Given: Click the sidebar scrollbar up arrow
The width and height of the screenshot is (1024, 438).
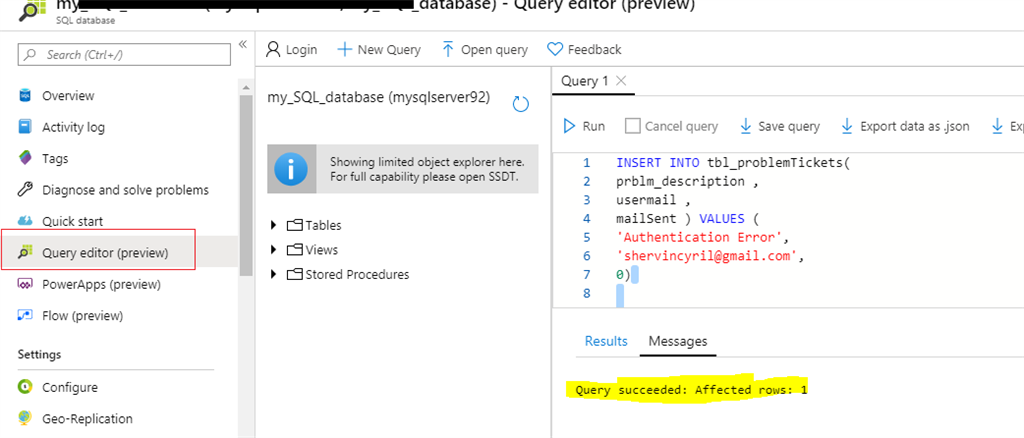Looking at the screenshot, I should pos(246,87).
